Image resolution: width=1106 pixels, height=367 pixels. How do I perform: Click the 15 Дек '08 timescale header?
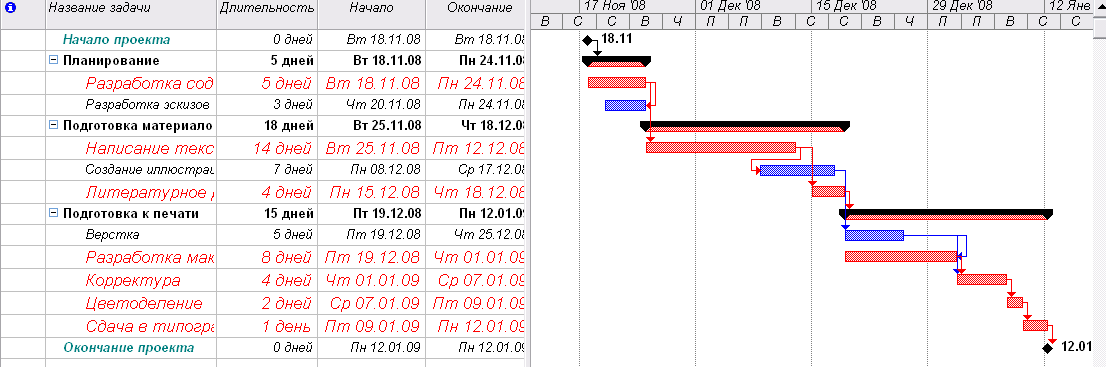869,6
